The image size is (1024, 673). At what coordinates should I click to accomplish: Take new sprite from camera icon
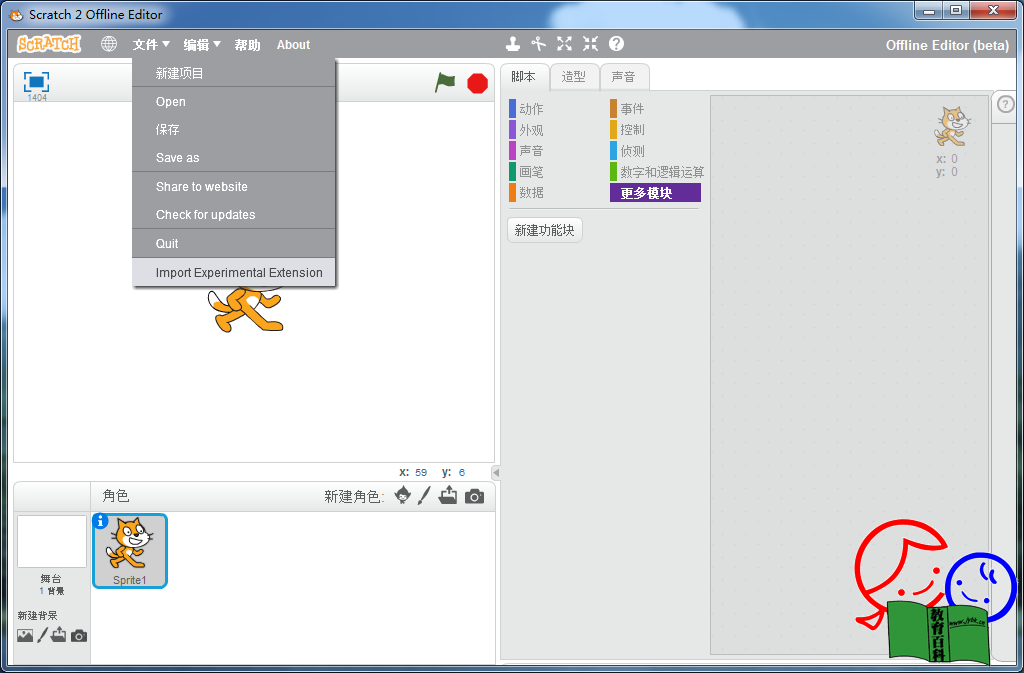pyautogui.click(x=475, y=497)
